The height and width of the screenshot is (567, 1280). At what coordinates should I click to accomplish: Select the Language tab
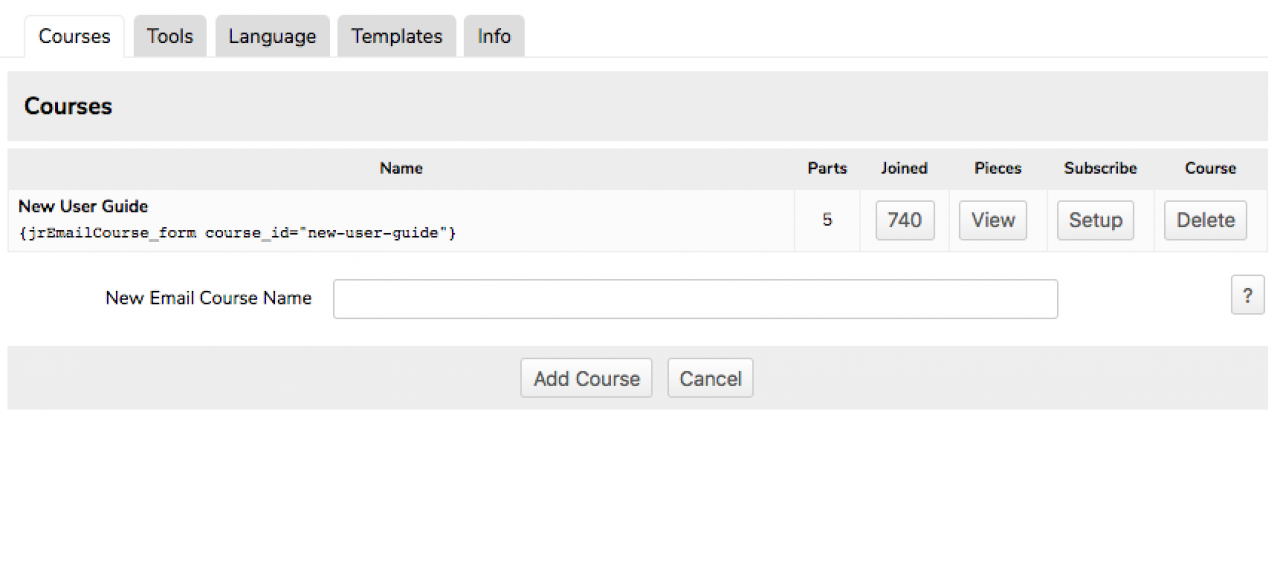point(272,37)
